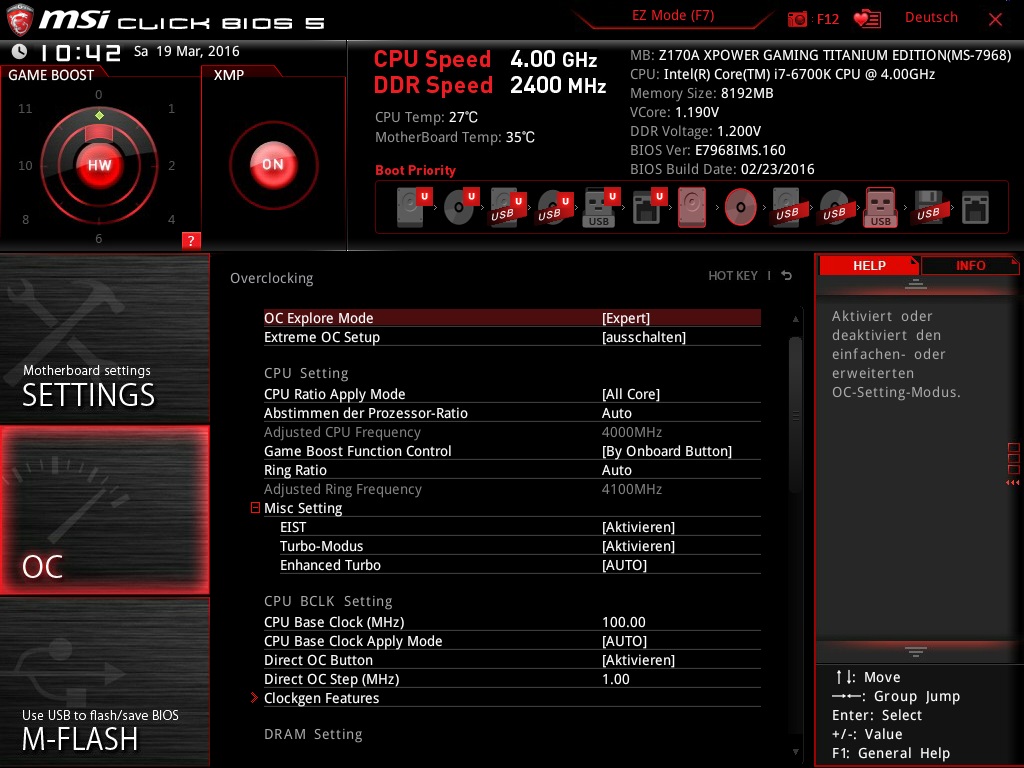
Task: Select the UEFI USB CD/DVD boot icon
Action: click(555, 208)
